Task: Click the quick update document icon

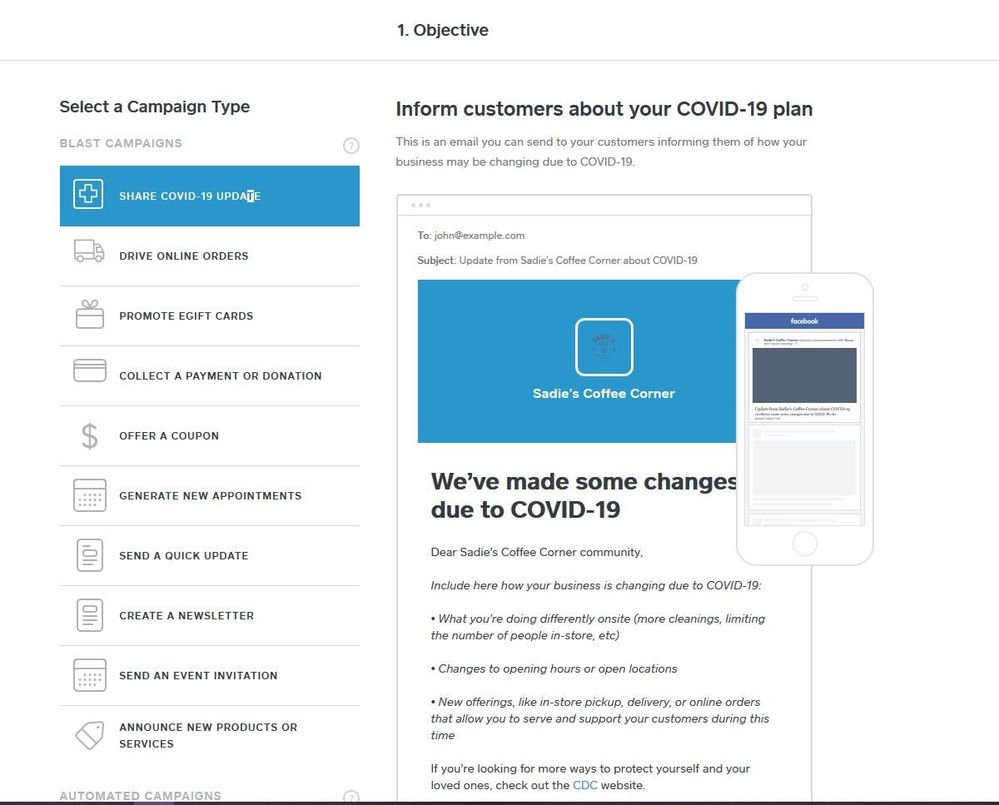Action: click(89, 555)
